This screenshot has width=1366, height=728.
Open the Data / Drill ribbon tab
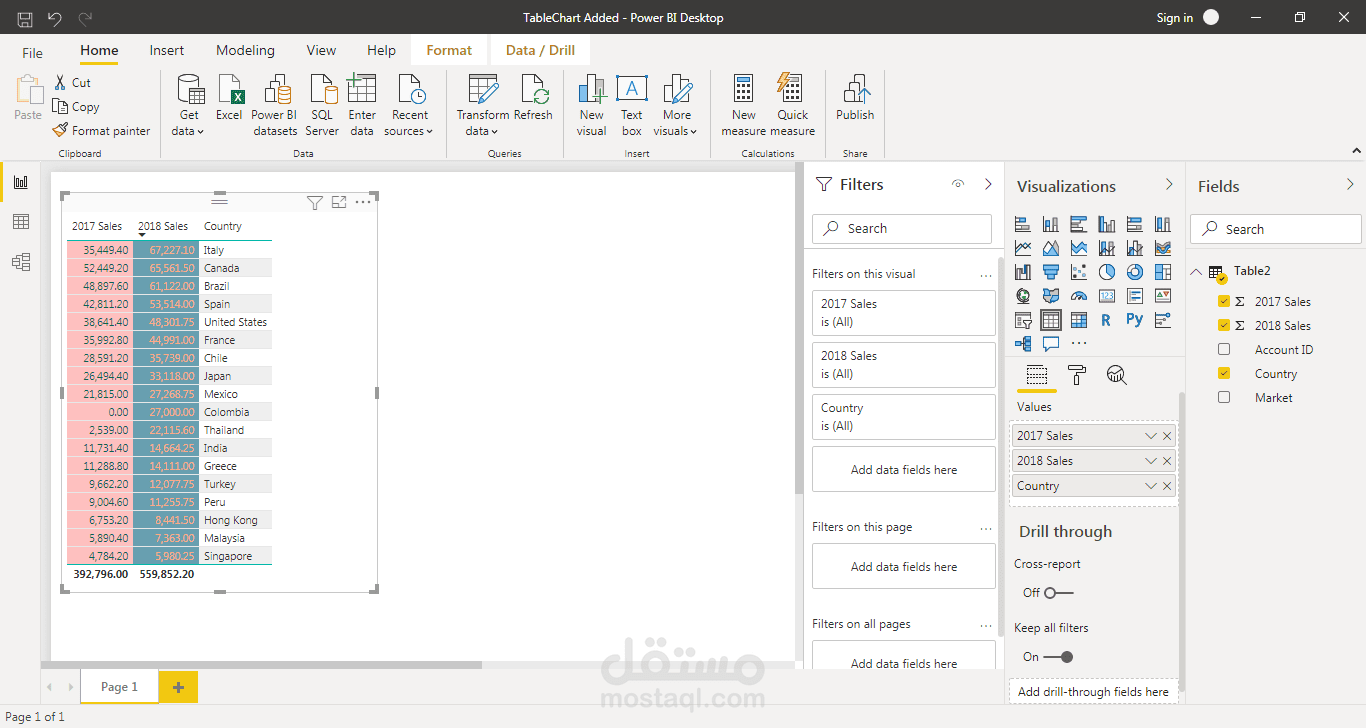point(540,50)
